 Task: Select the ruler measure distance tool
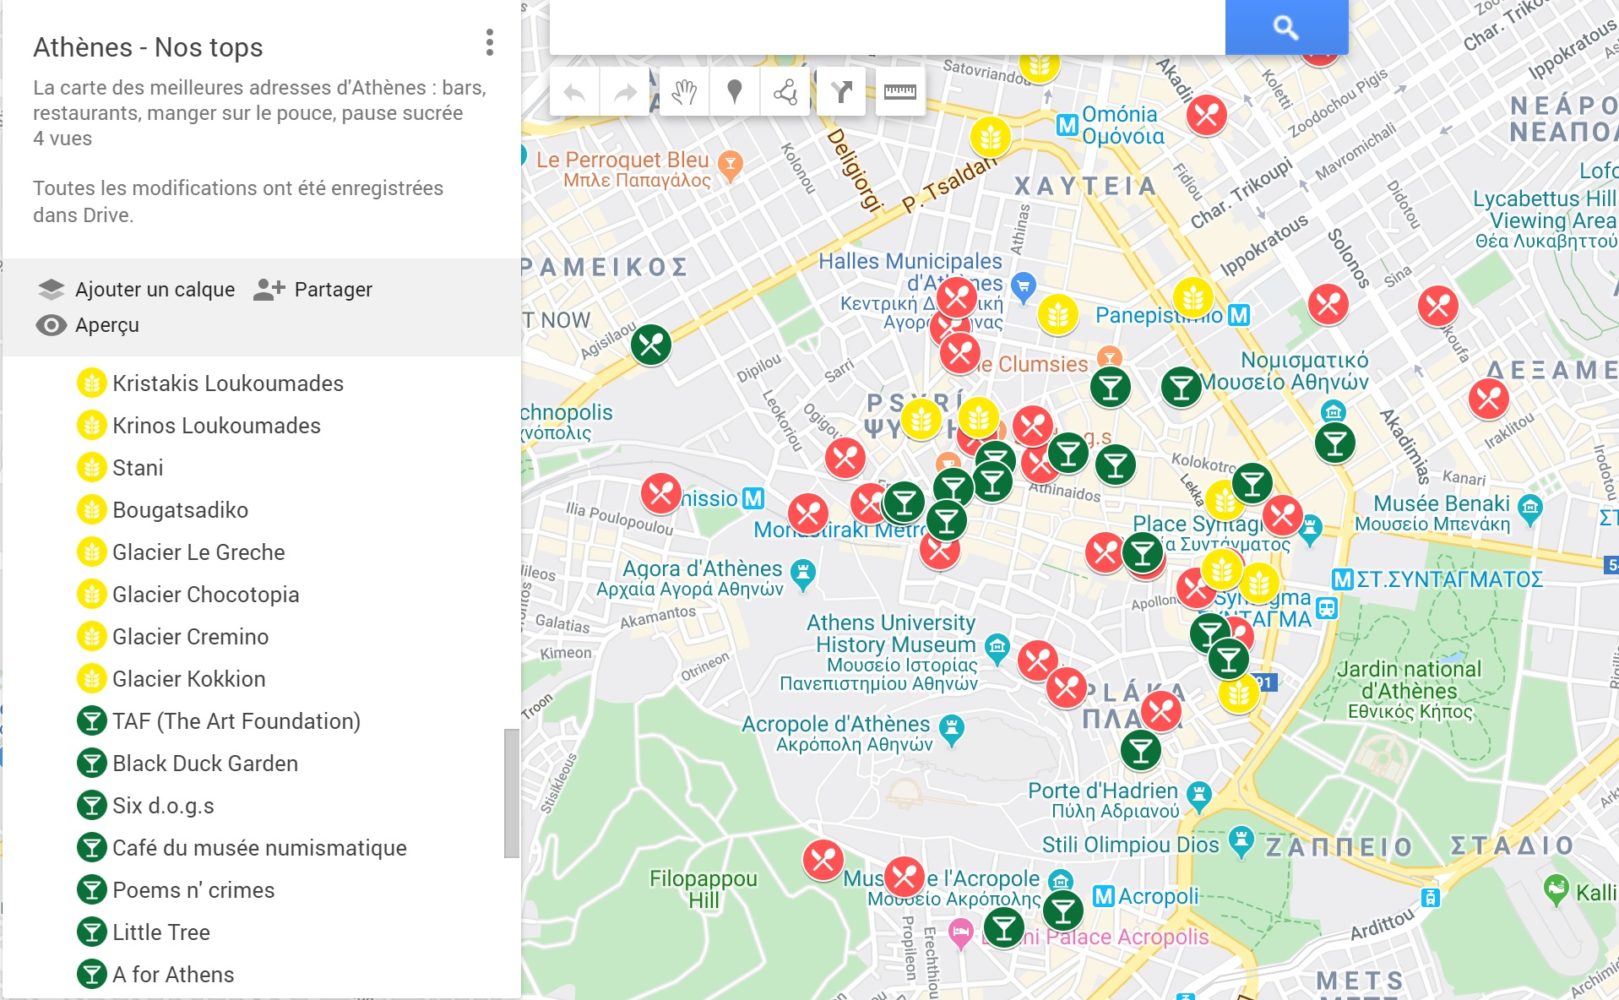899,93
